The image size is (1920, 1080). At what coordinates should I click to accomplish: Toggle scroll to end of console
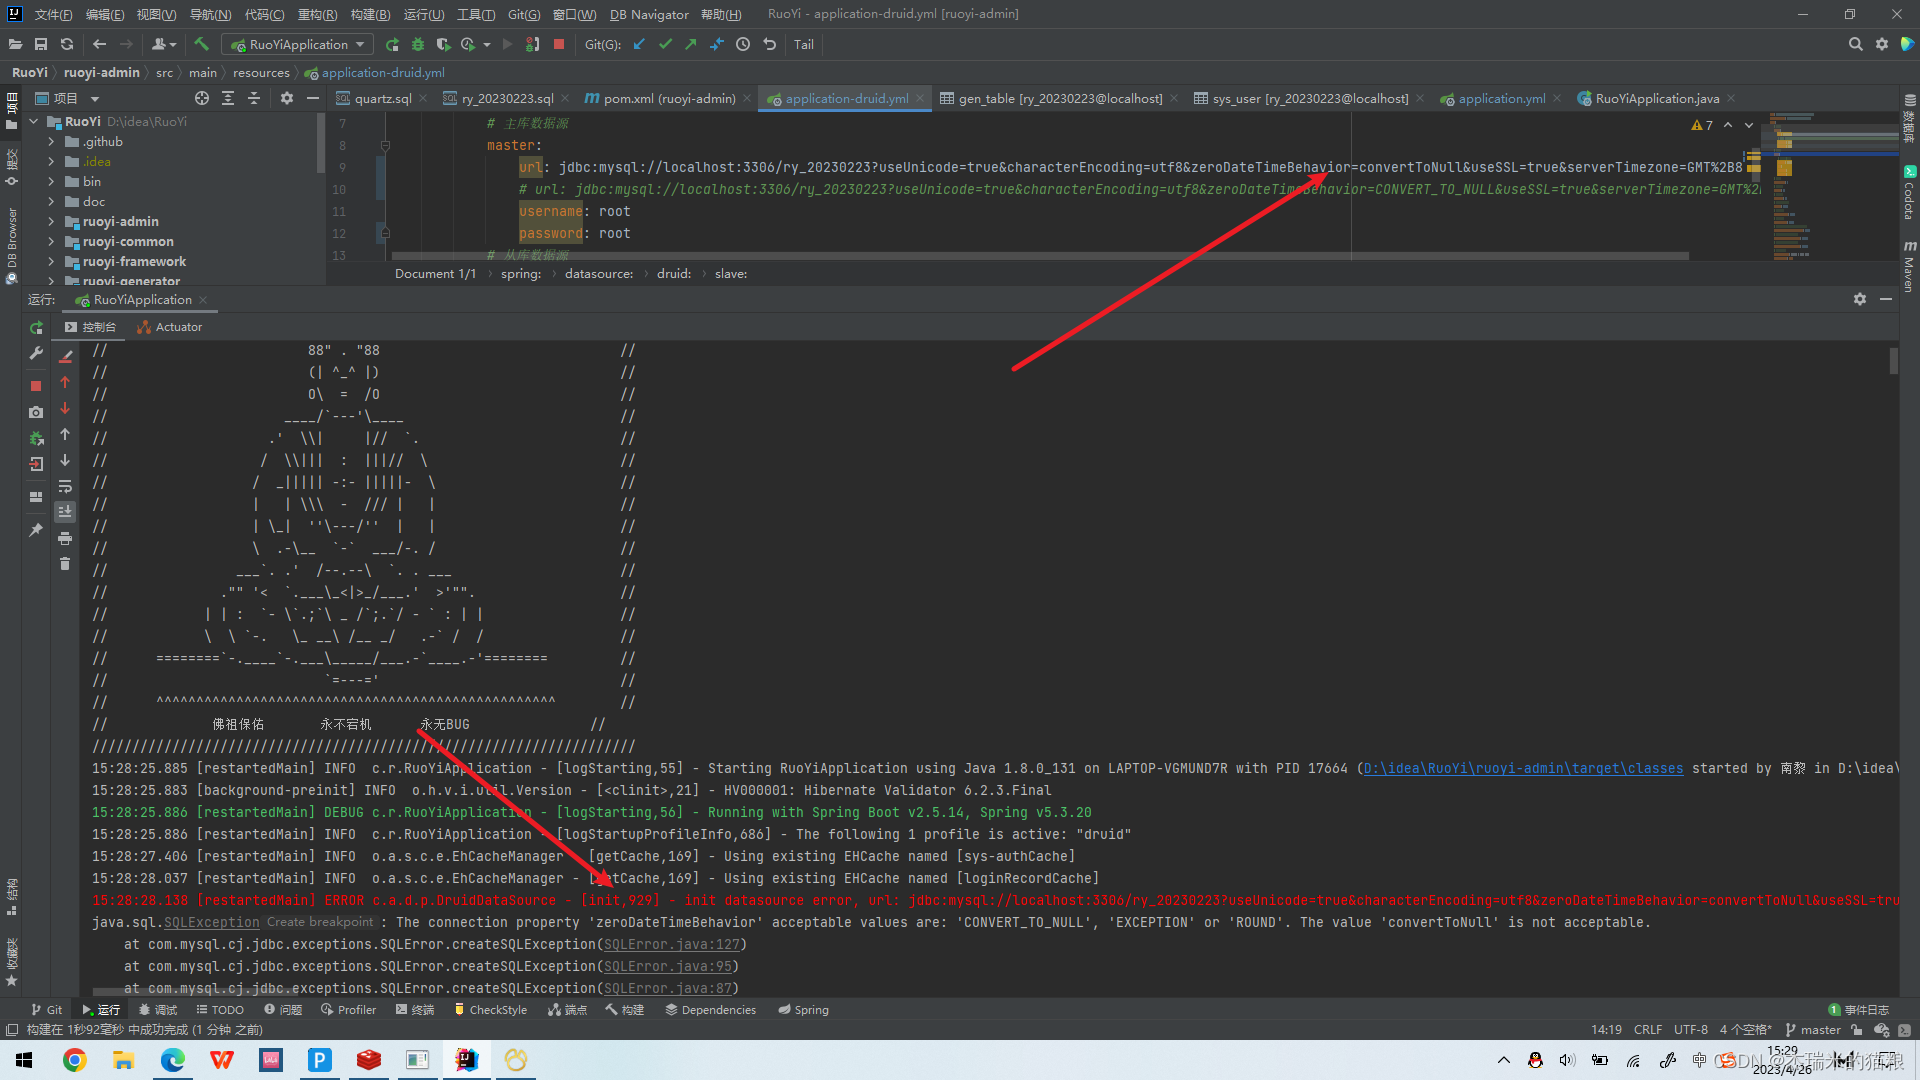tap(65, 512)
